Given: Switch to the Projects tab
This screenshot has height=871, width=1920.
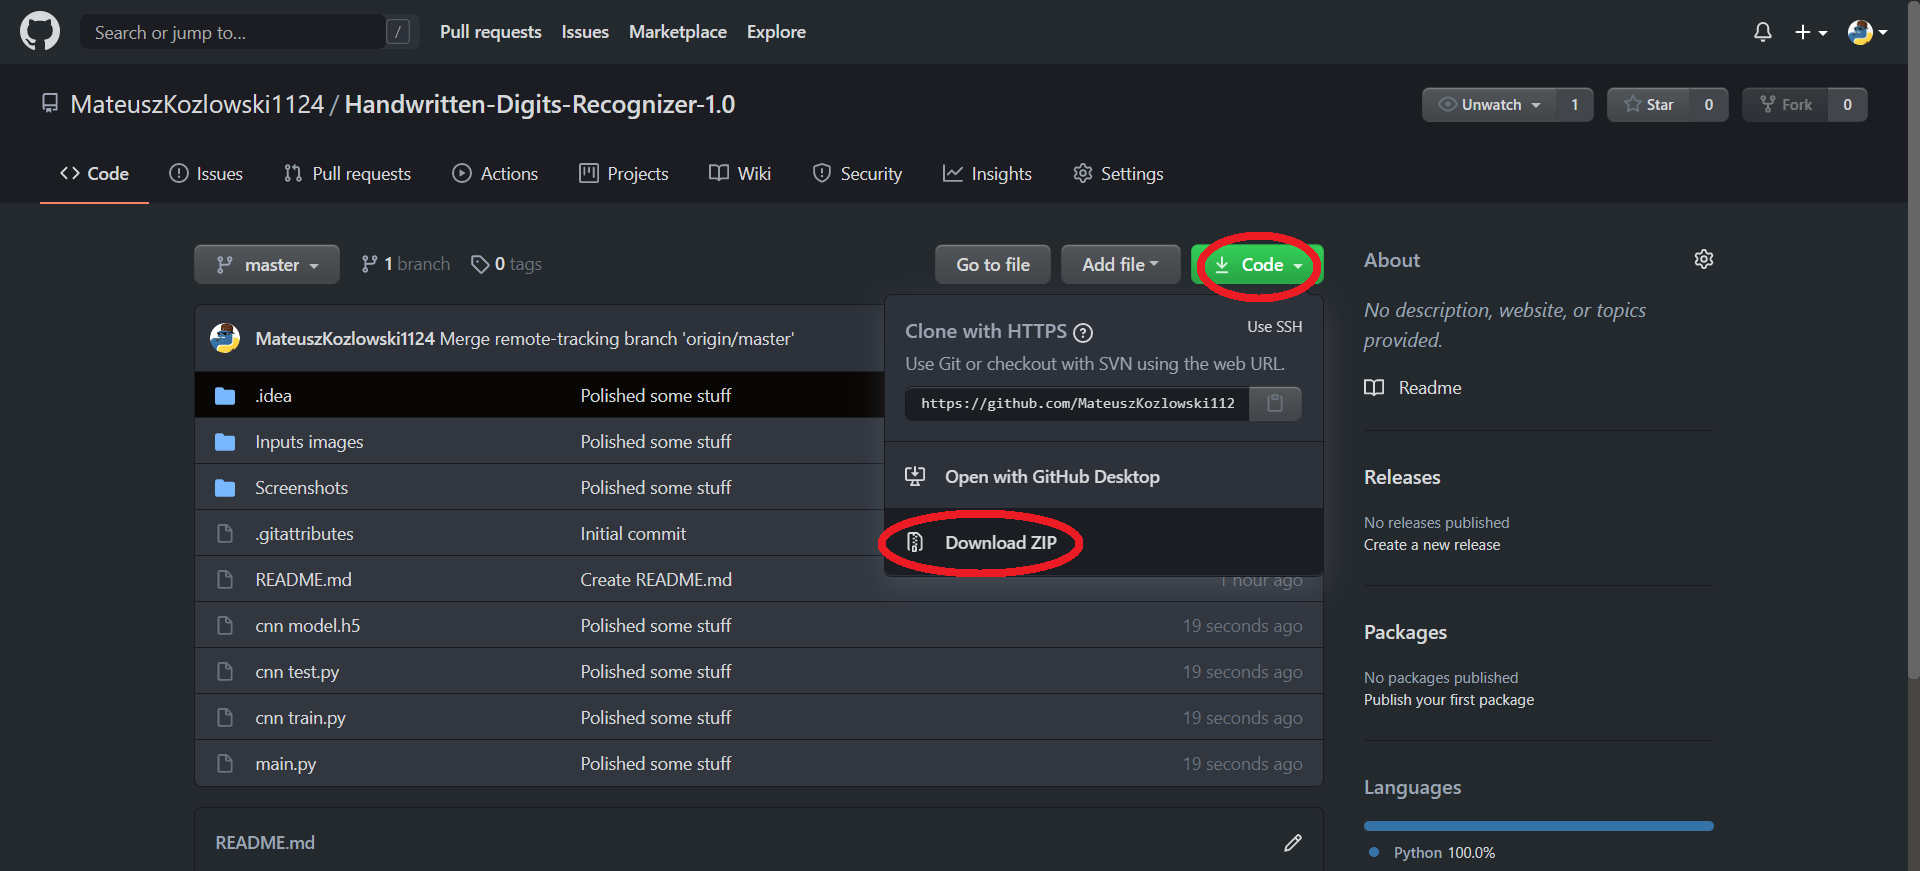Looking at the screenshot, I should pyautogui.click(x=624, y=174).
